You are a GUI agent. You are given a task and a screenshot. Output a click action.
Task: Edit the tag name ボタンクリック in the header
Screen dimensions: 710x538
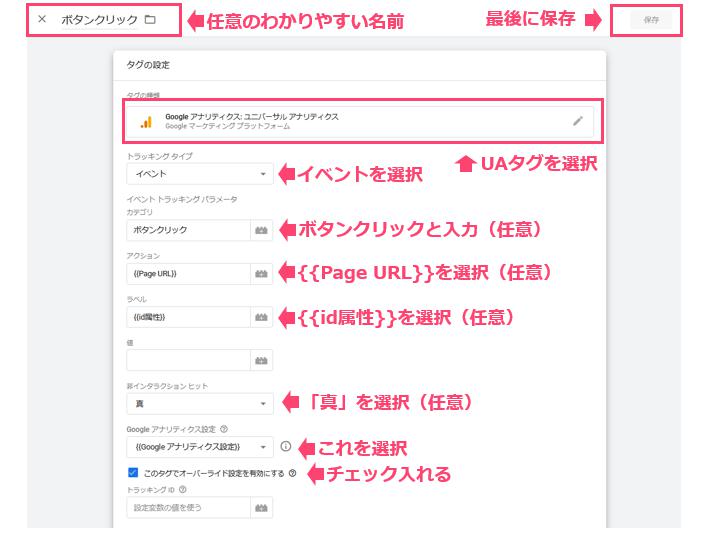(99, 19)
